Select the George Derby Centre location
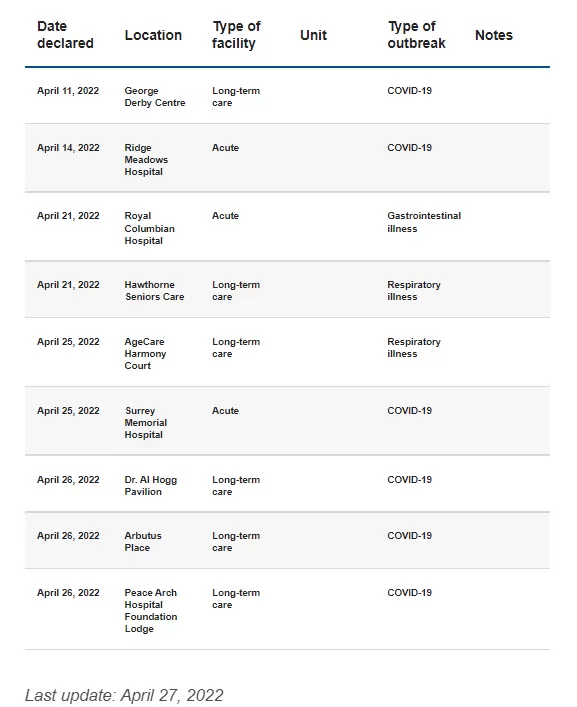 [x=155, y=96]
